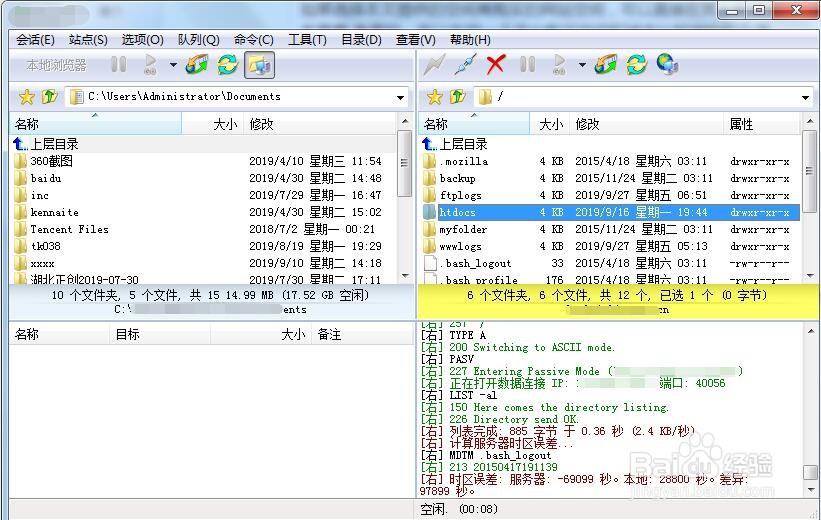Open dropdown arrow beside local transfer button

click(173, 65)
